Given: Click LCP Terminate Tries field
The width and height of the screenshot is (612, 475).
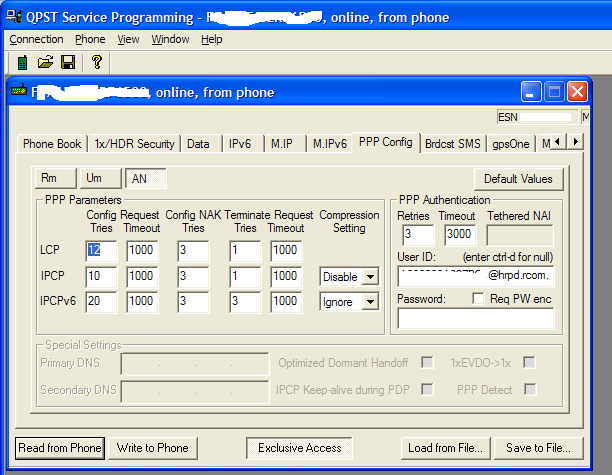Looking at the screenshot, I should tap(245, 251).
